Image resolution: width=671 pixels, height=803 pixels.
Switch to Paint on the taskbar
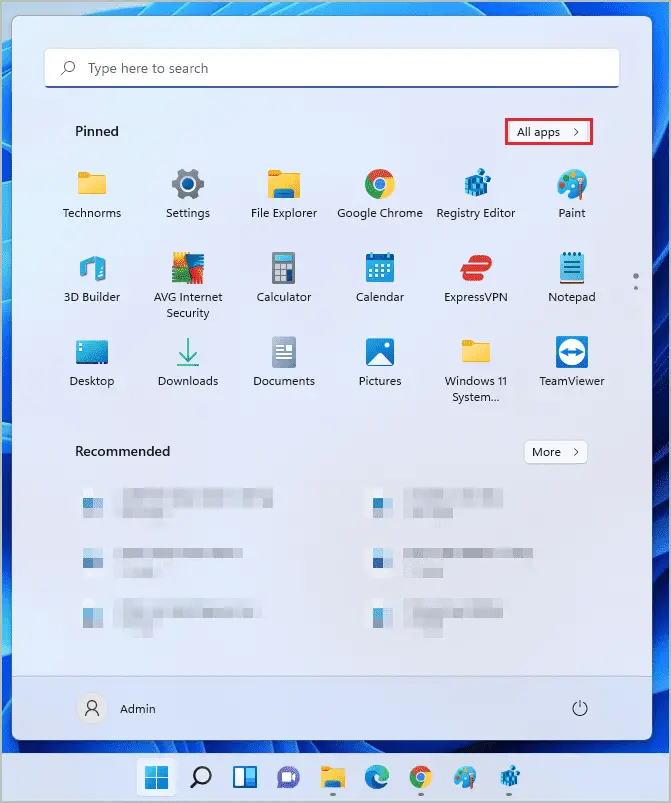465,777
